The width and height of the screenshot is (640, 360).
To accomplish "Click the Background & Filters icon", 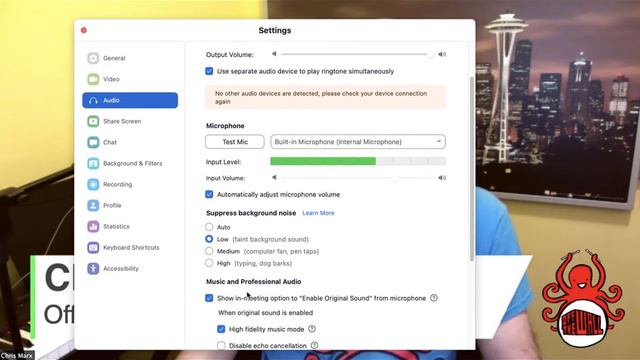I will coord(93,163).
